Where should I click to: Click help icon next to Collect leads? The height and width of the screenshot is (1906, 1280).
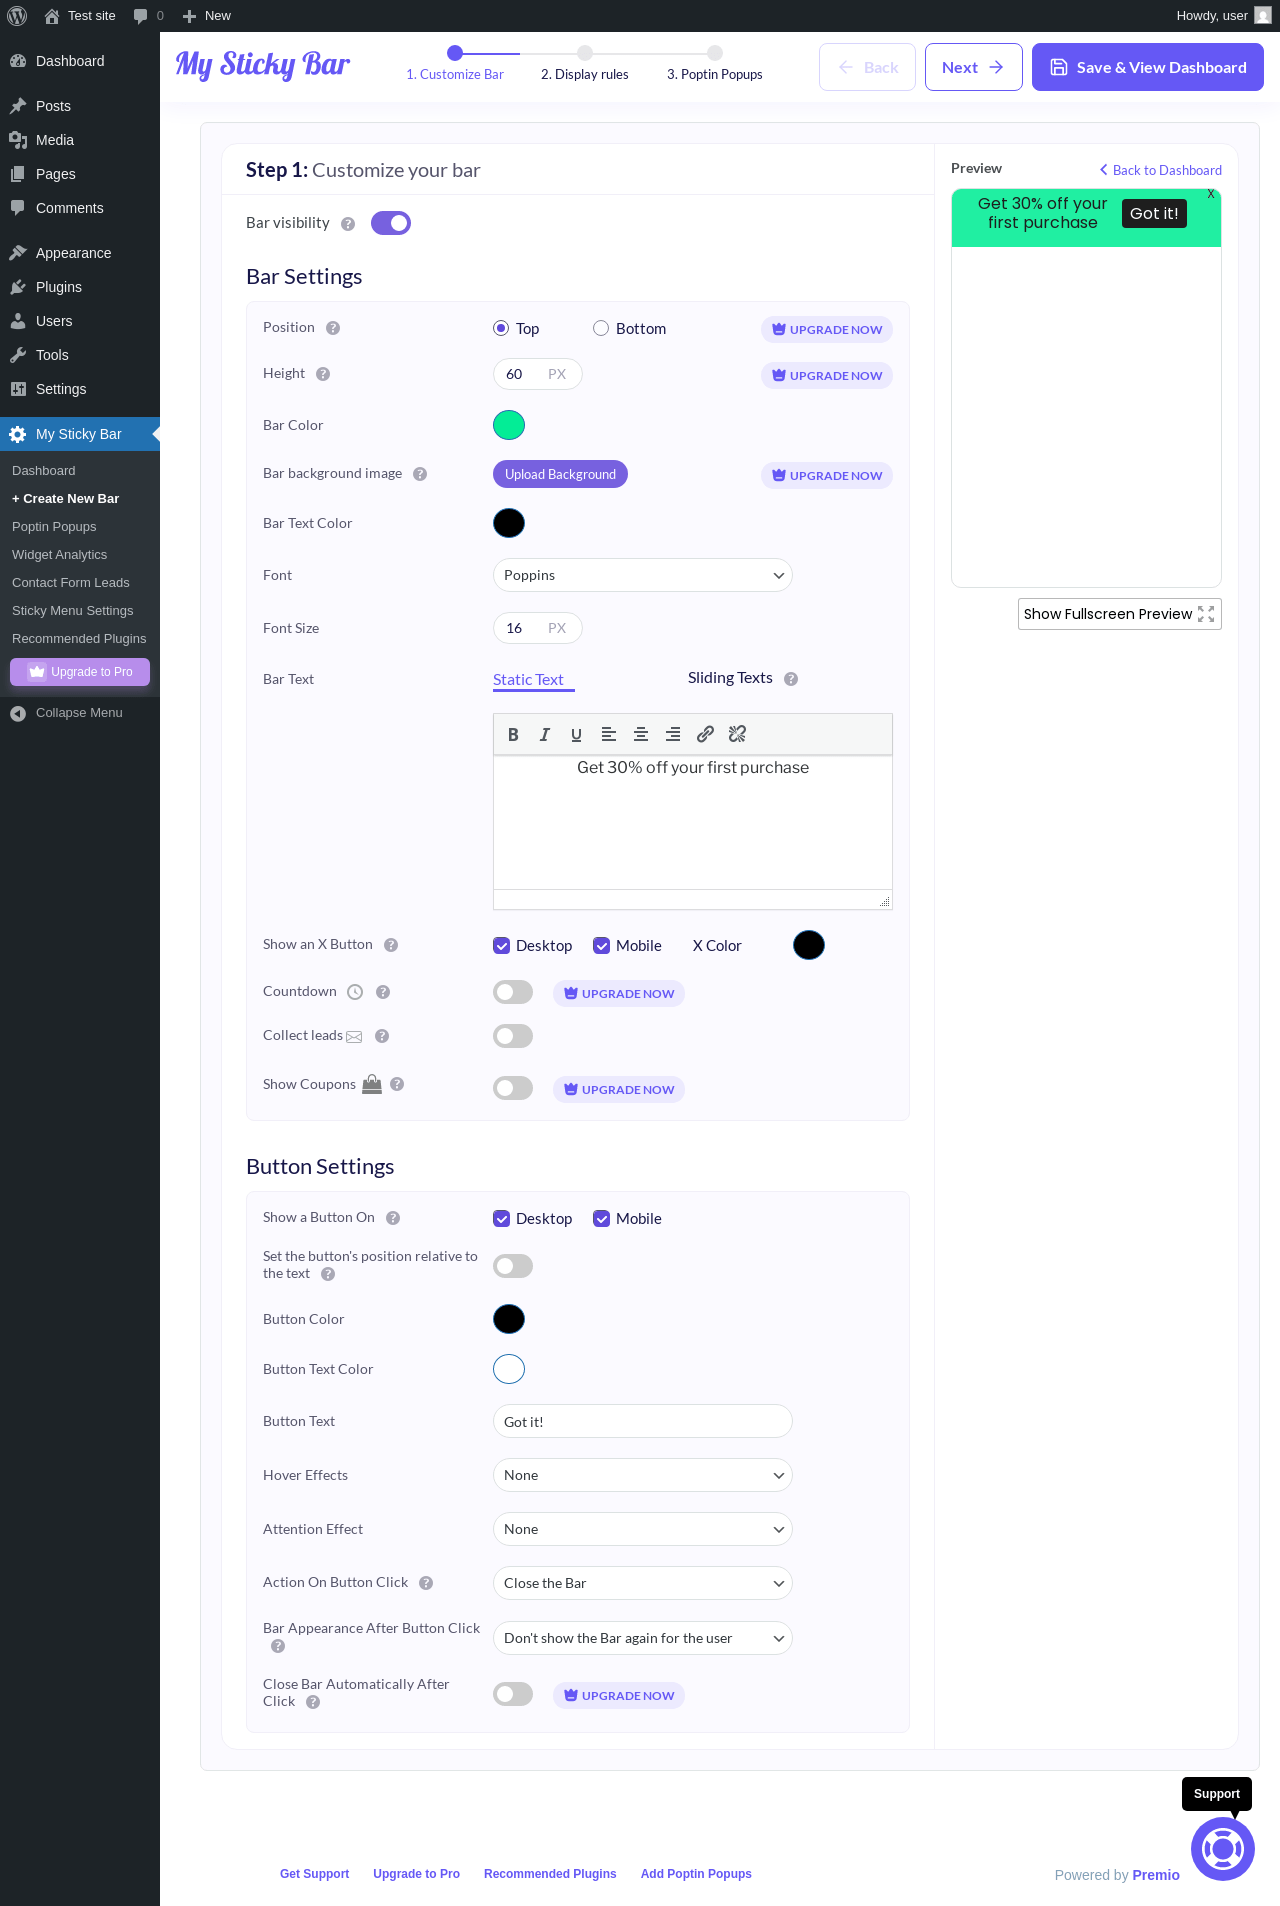[382, 1036]
